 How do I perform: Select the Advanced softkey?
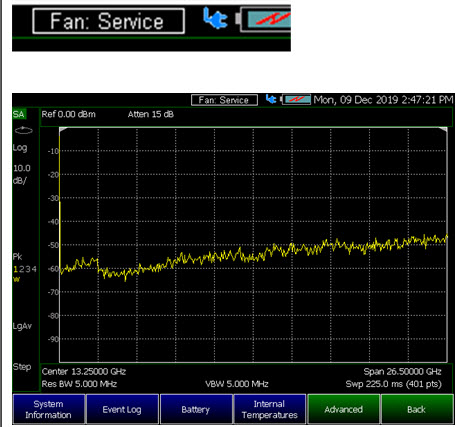[343, 409]
